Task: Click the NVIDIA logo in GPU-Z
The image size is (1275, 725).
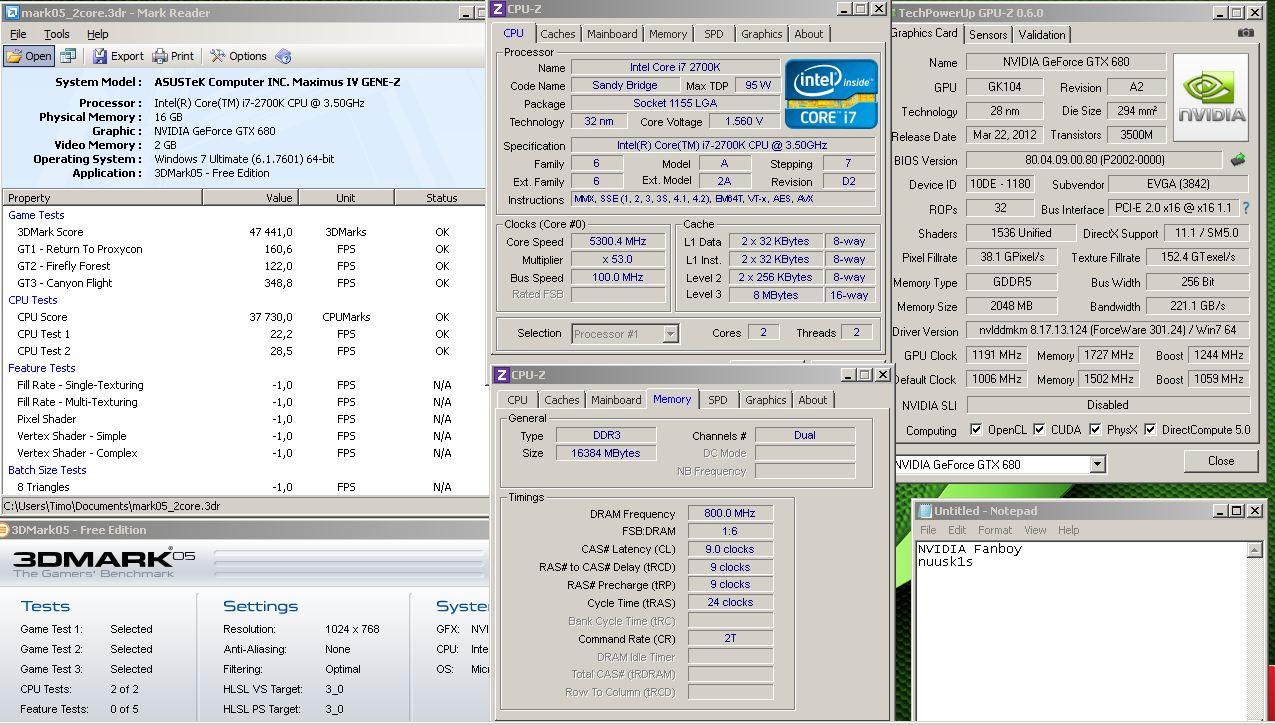Action: coord(1211,98)
